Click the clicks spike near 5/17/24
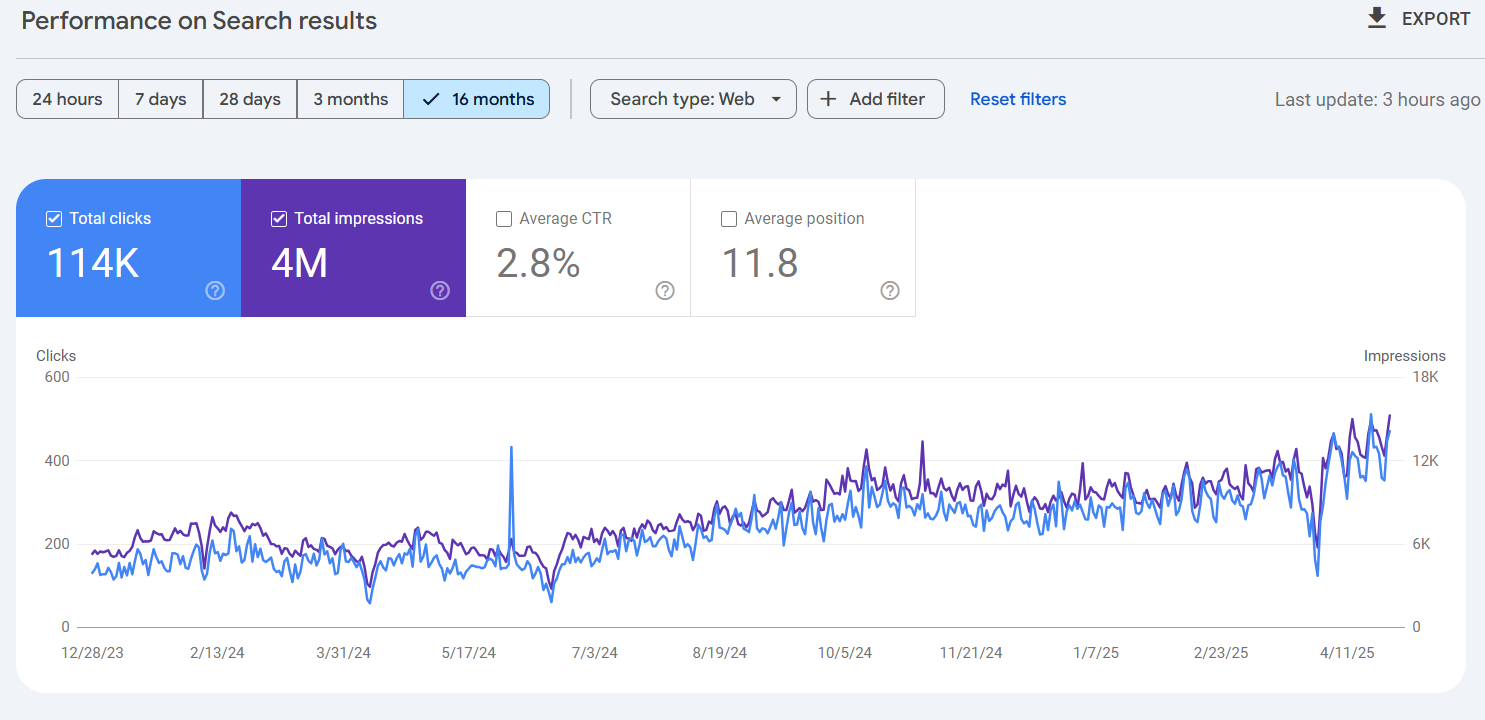The image size is (1485, 720). (x=511, y=448)
